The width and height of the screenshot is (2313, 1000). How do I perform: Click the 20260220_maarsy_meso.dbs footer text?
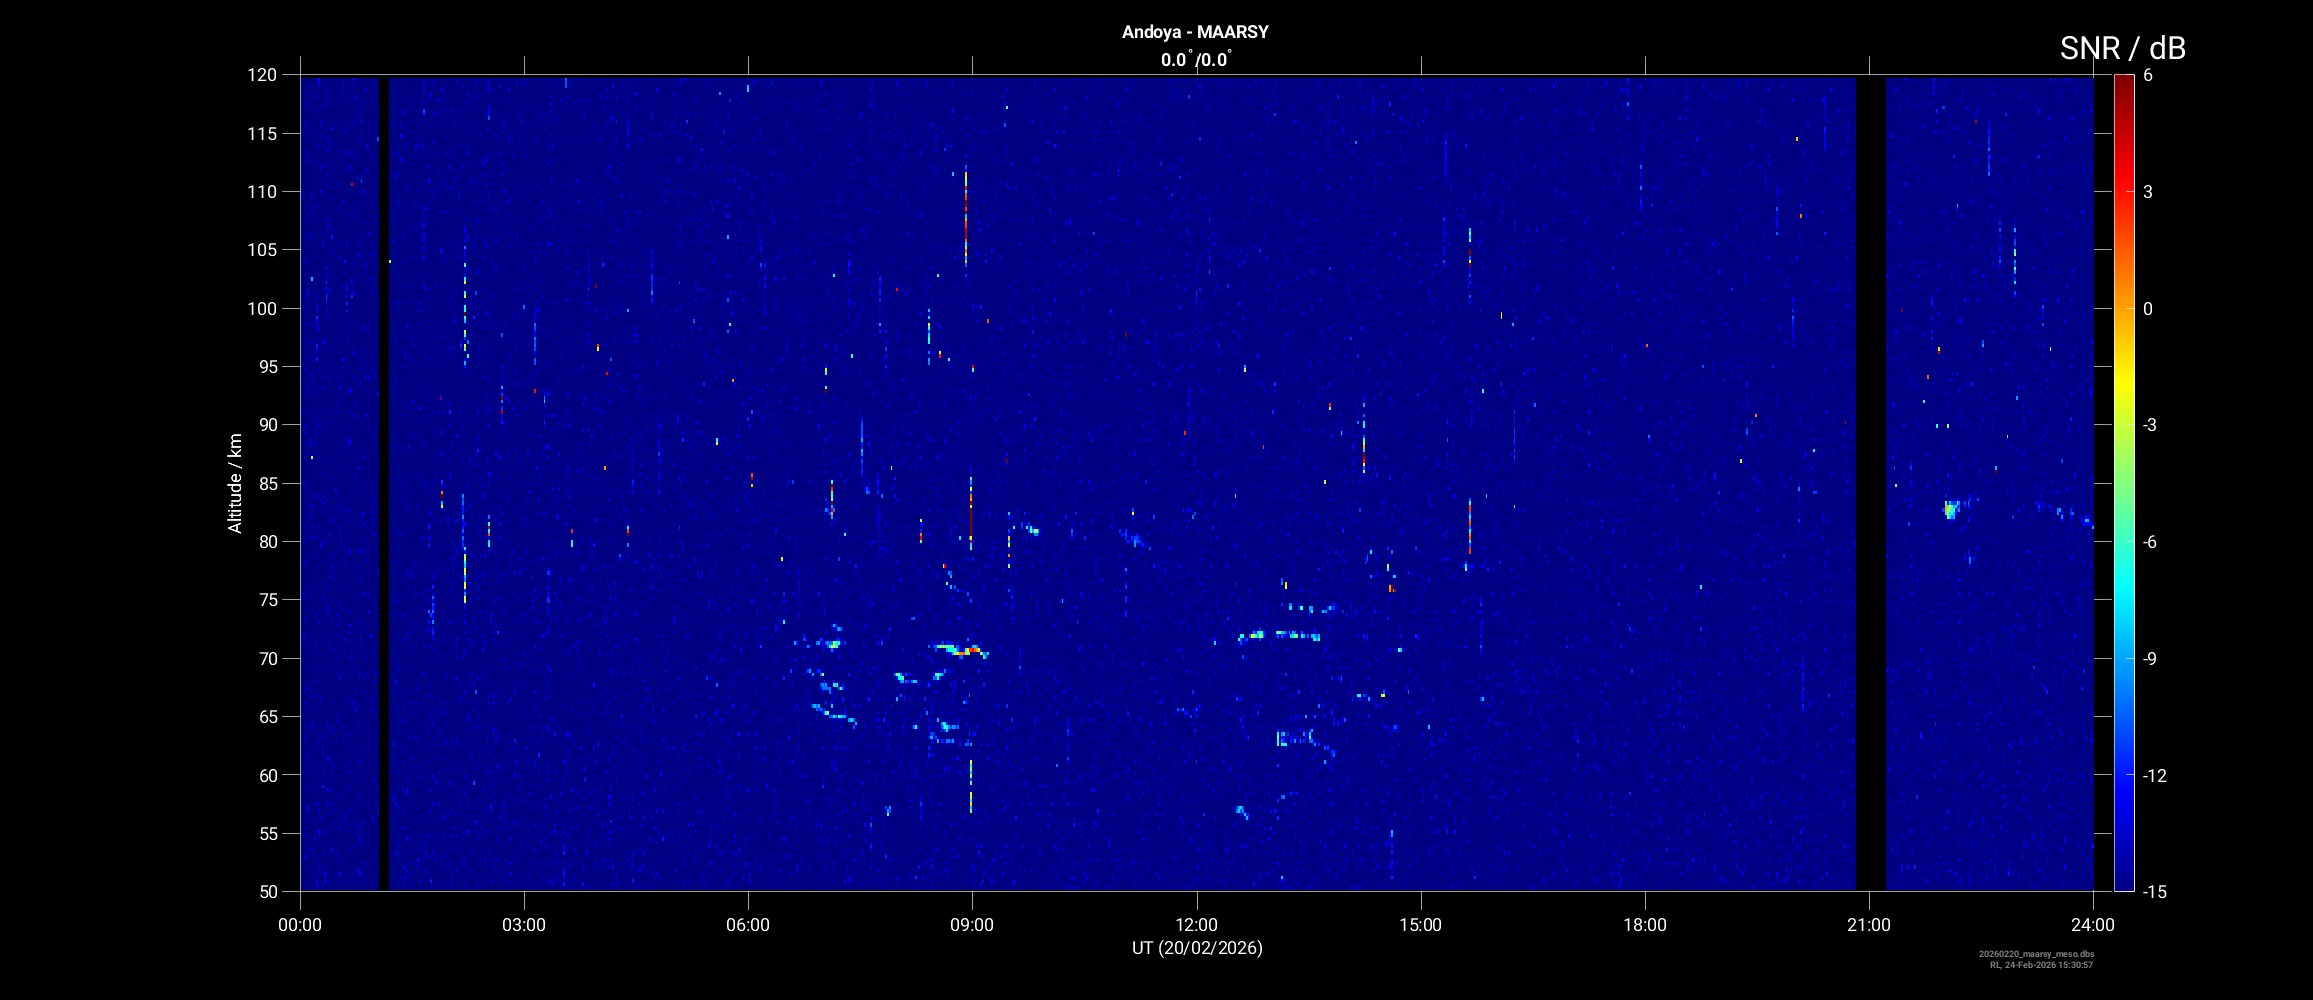pyautogui.click(x=2036, y=954)
